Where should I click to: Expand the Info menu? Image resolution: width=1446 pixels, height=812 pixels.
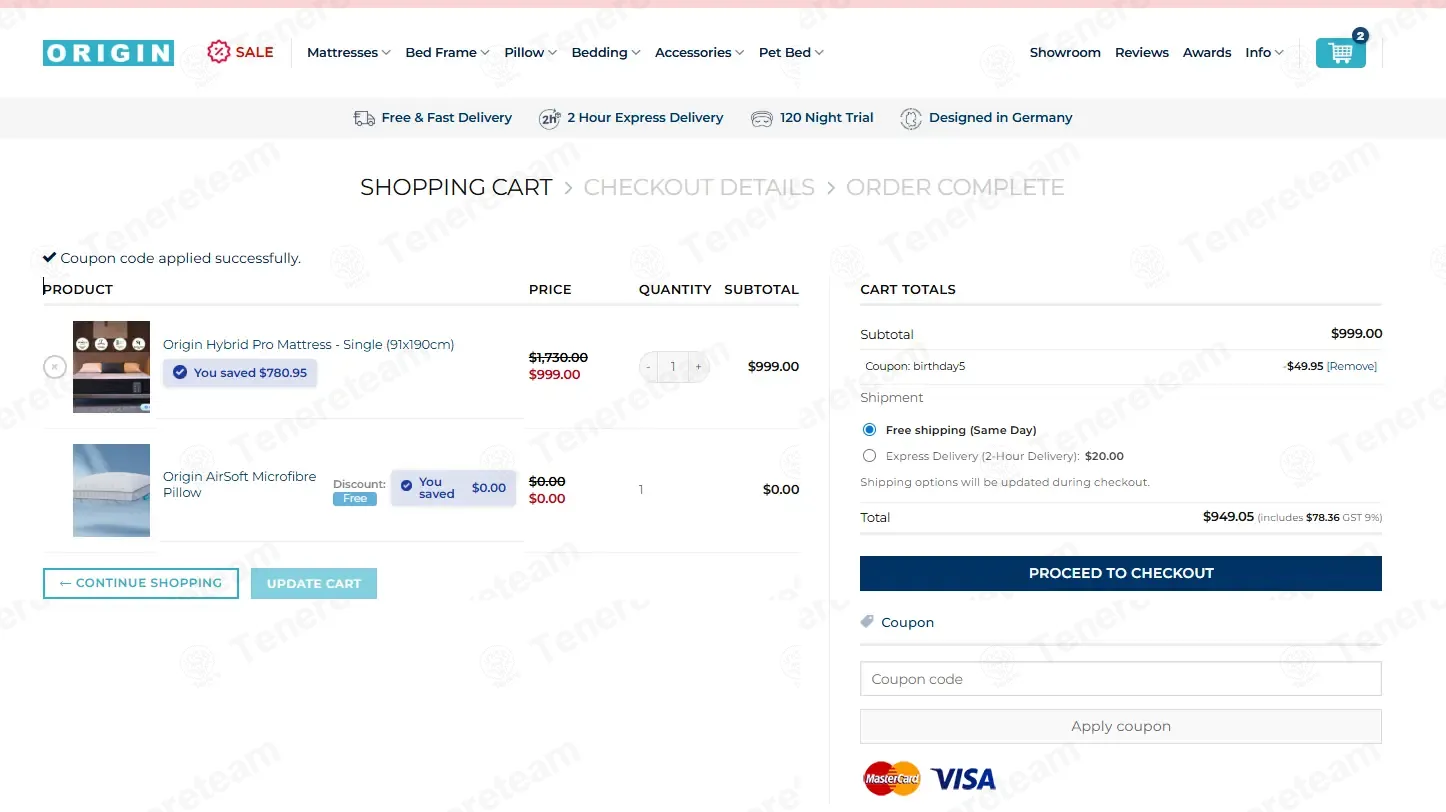coord(1264,53)
